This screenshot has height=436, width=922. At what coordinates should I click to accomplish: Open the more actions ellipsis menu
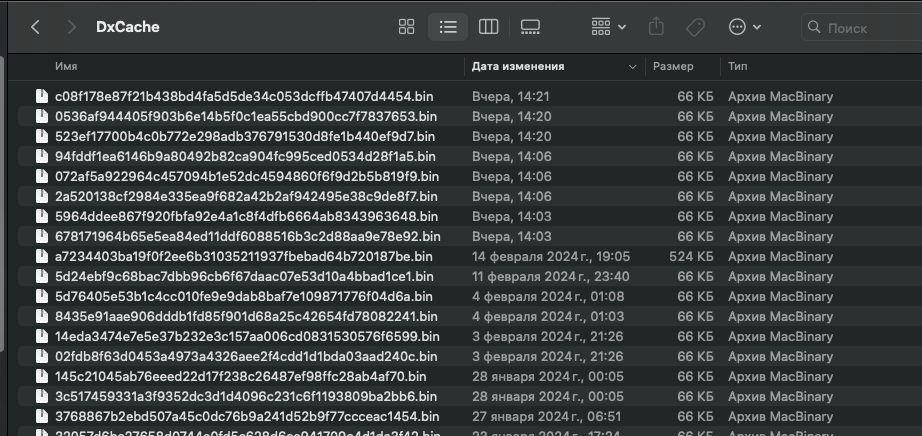(745, 27)
